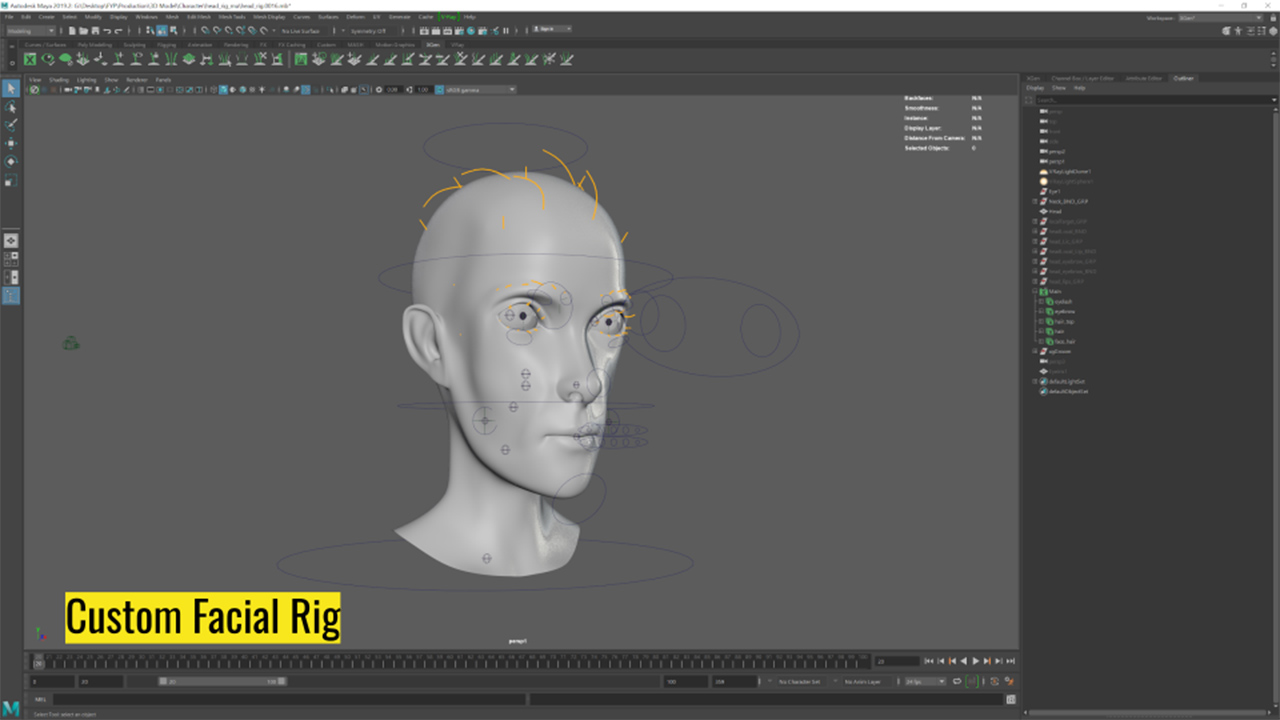Click the New scene icon
The width and height of the screenshot is (1280, 720).
[71, 31]
